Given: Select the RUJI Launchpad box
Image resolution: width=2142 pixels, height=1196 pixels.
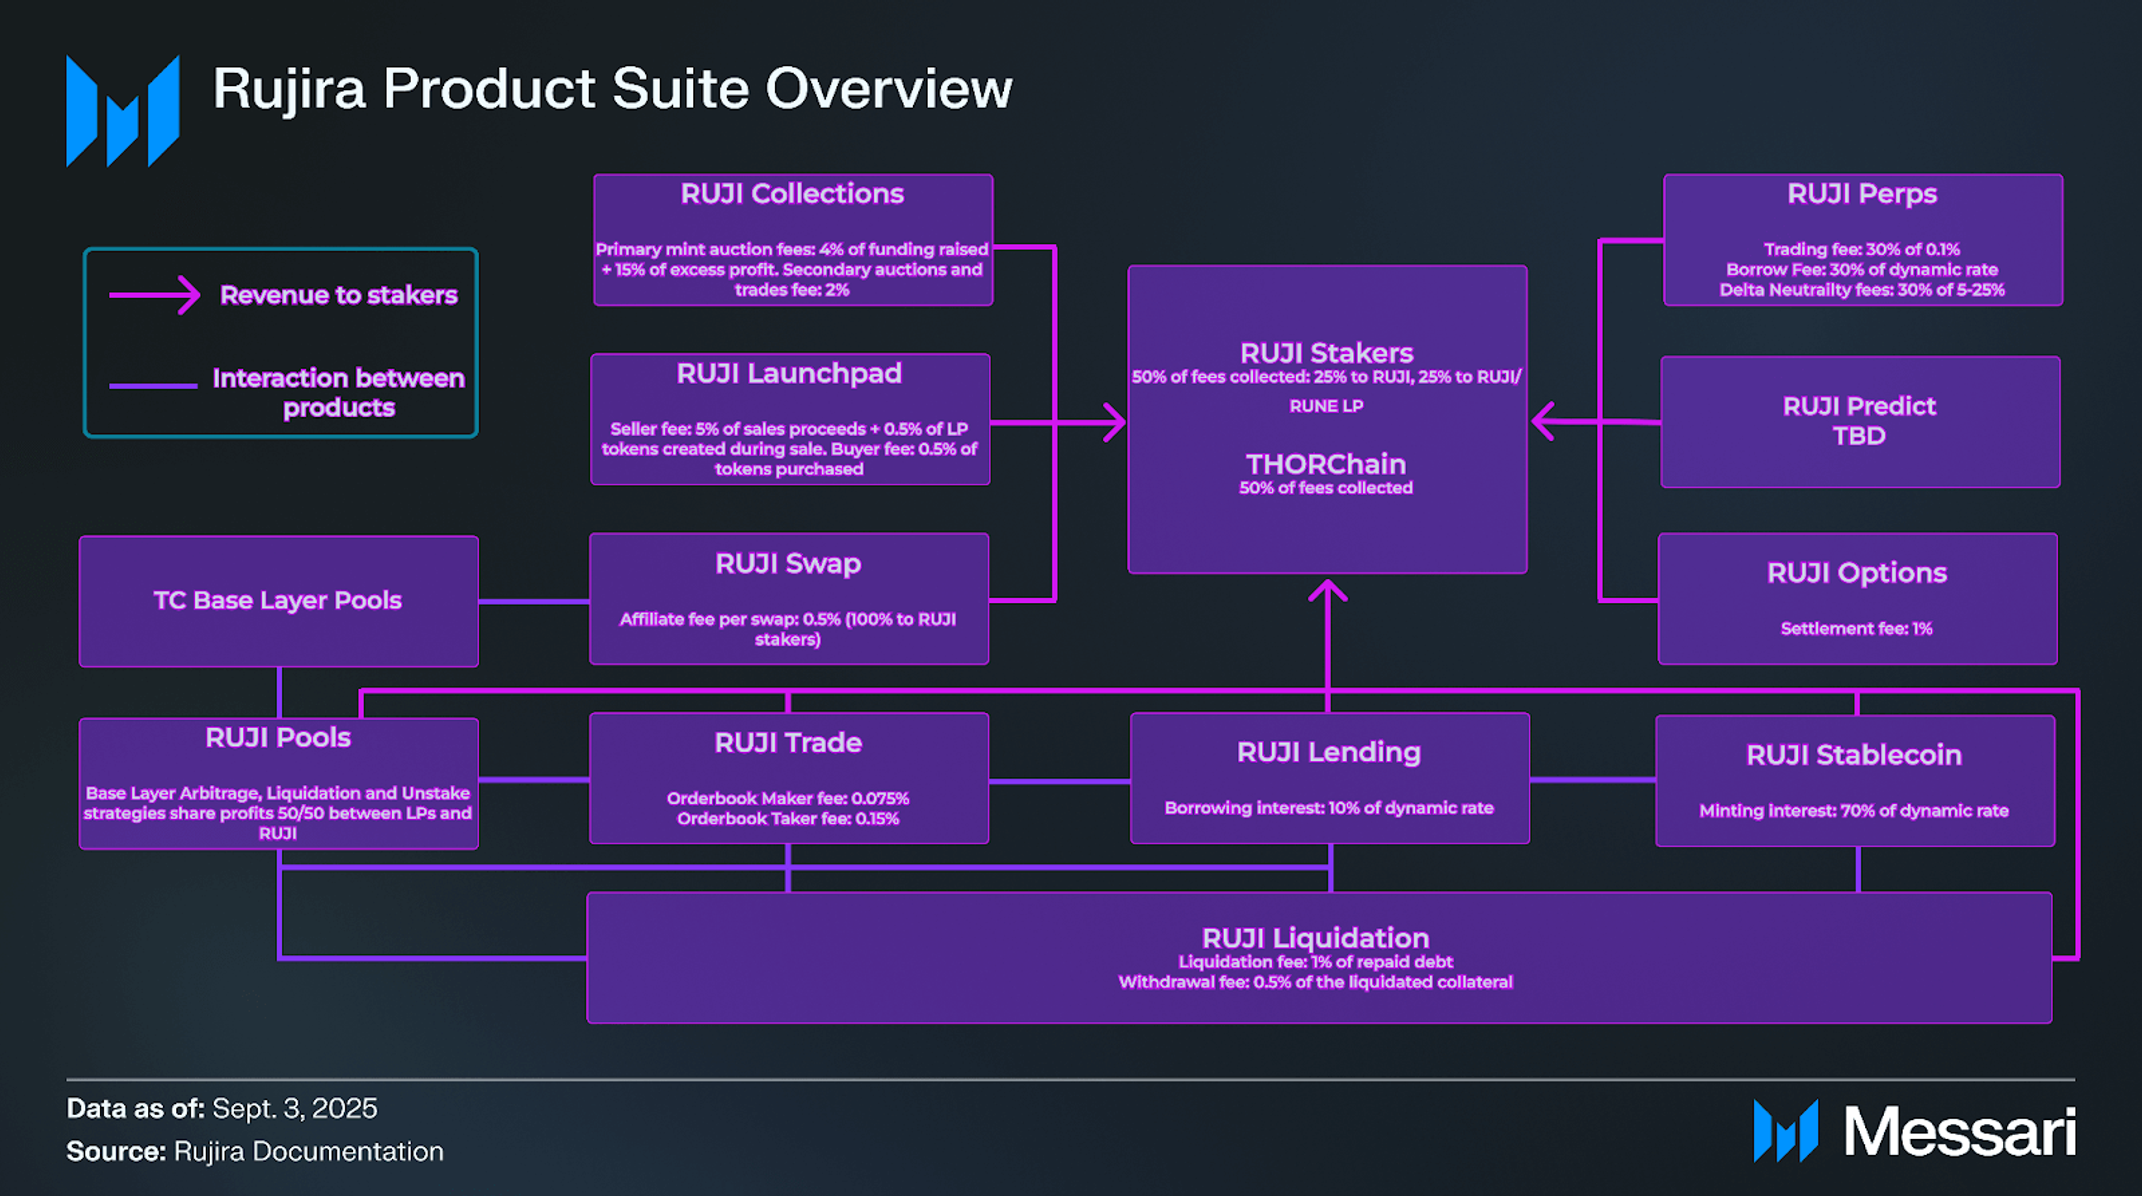Looking at the screenshot, I should pyautogui.click(x=790, y=419).
